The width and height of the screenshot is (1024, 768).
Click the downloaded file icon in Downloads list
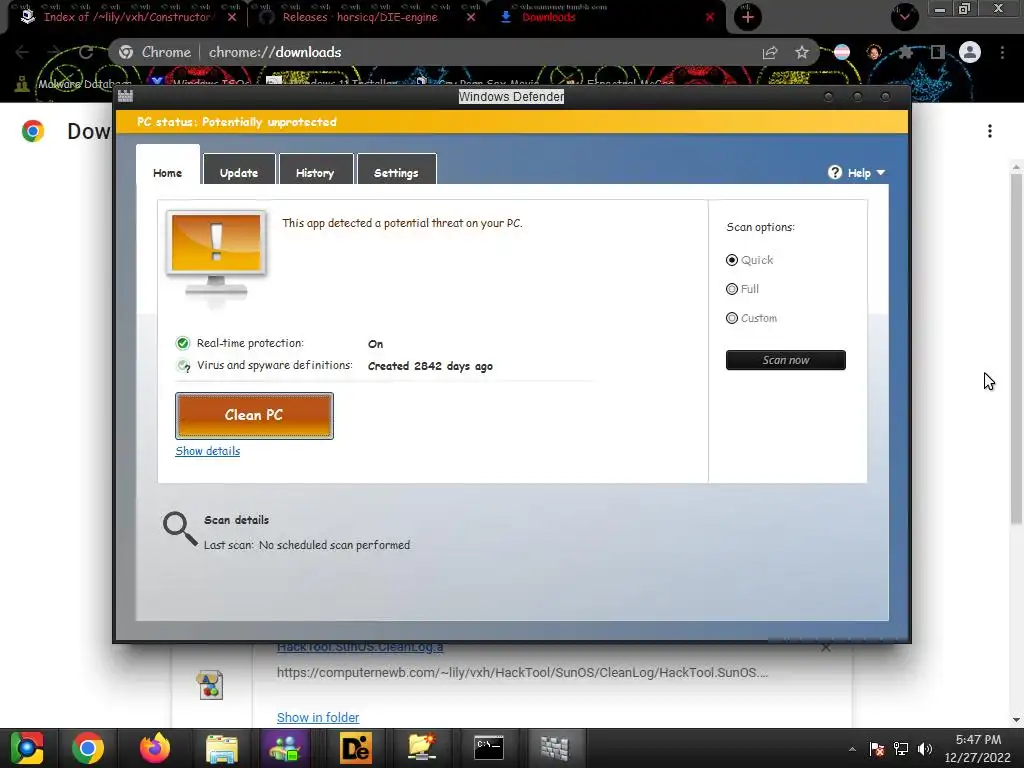(210, 685)
